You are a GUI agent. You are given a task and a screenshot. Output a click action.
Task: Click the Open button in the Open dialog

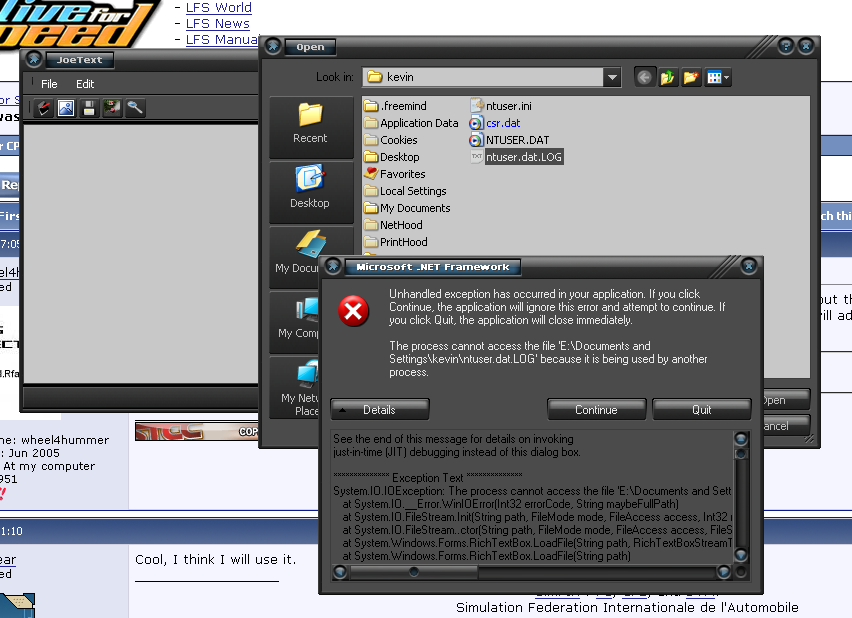point(786,399)
